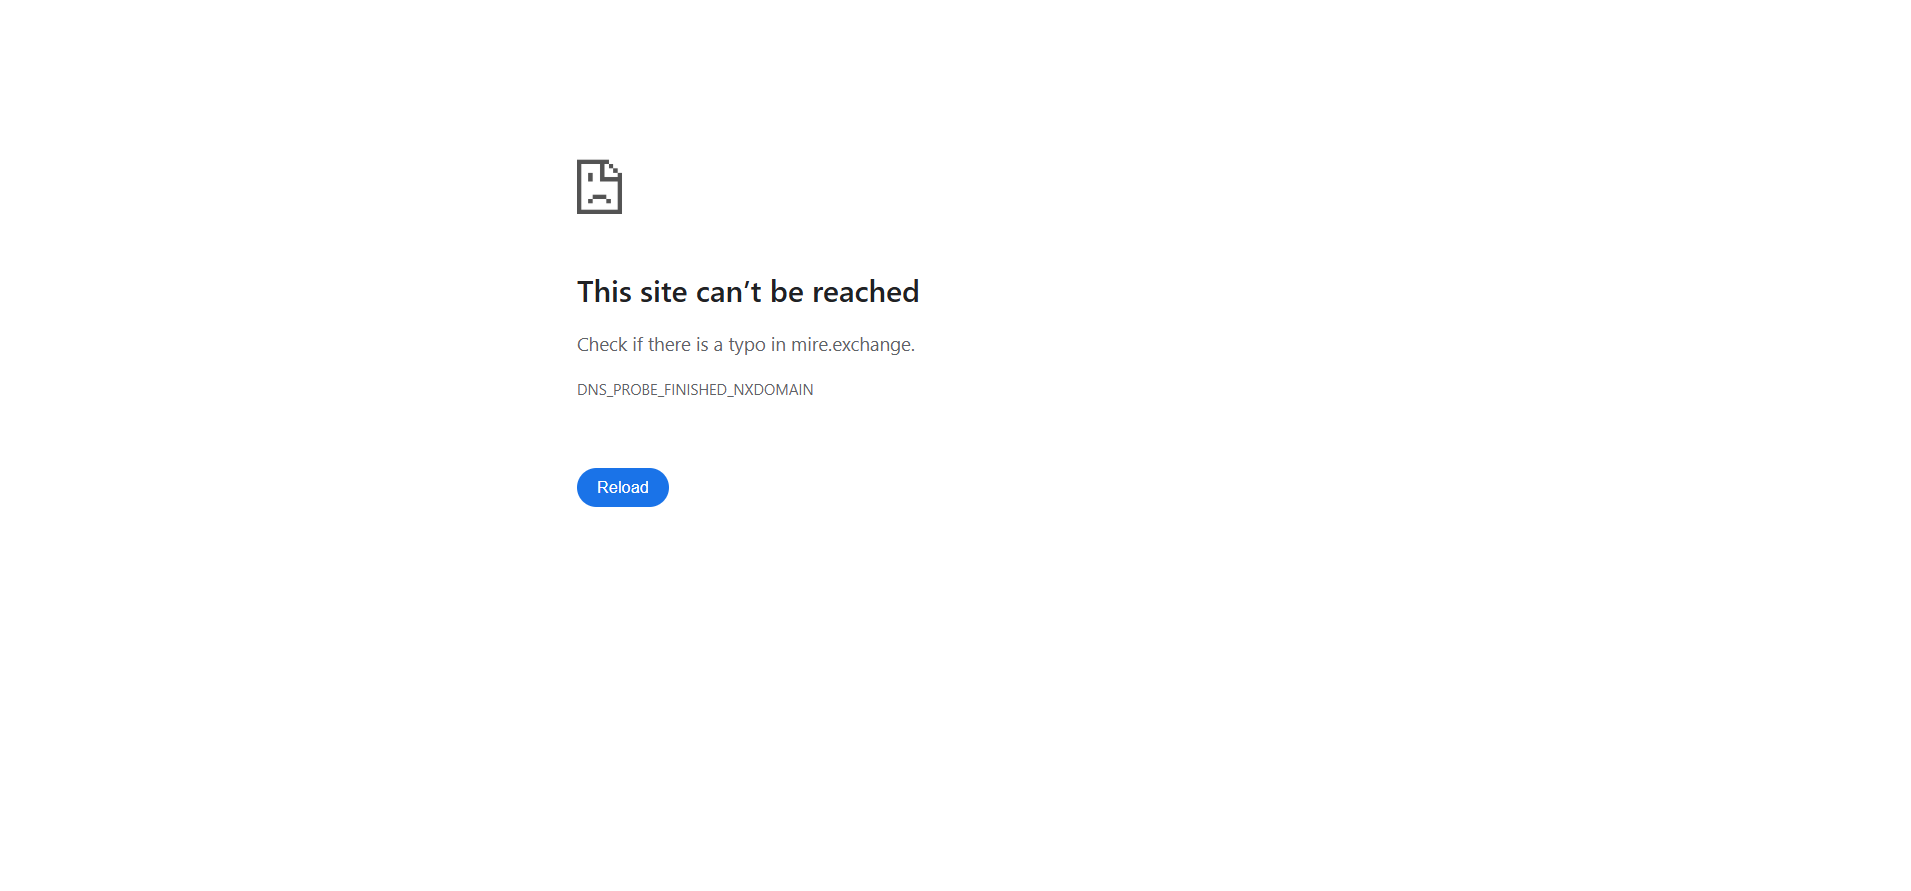Click the folded corner of the page icon

pos(614,168)
